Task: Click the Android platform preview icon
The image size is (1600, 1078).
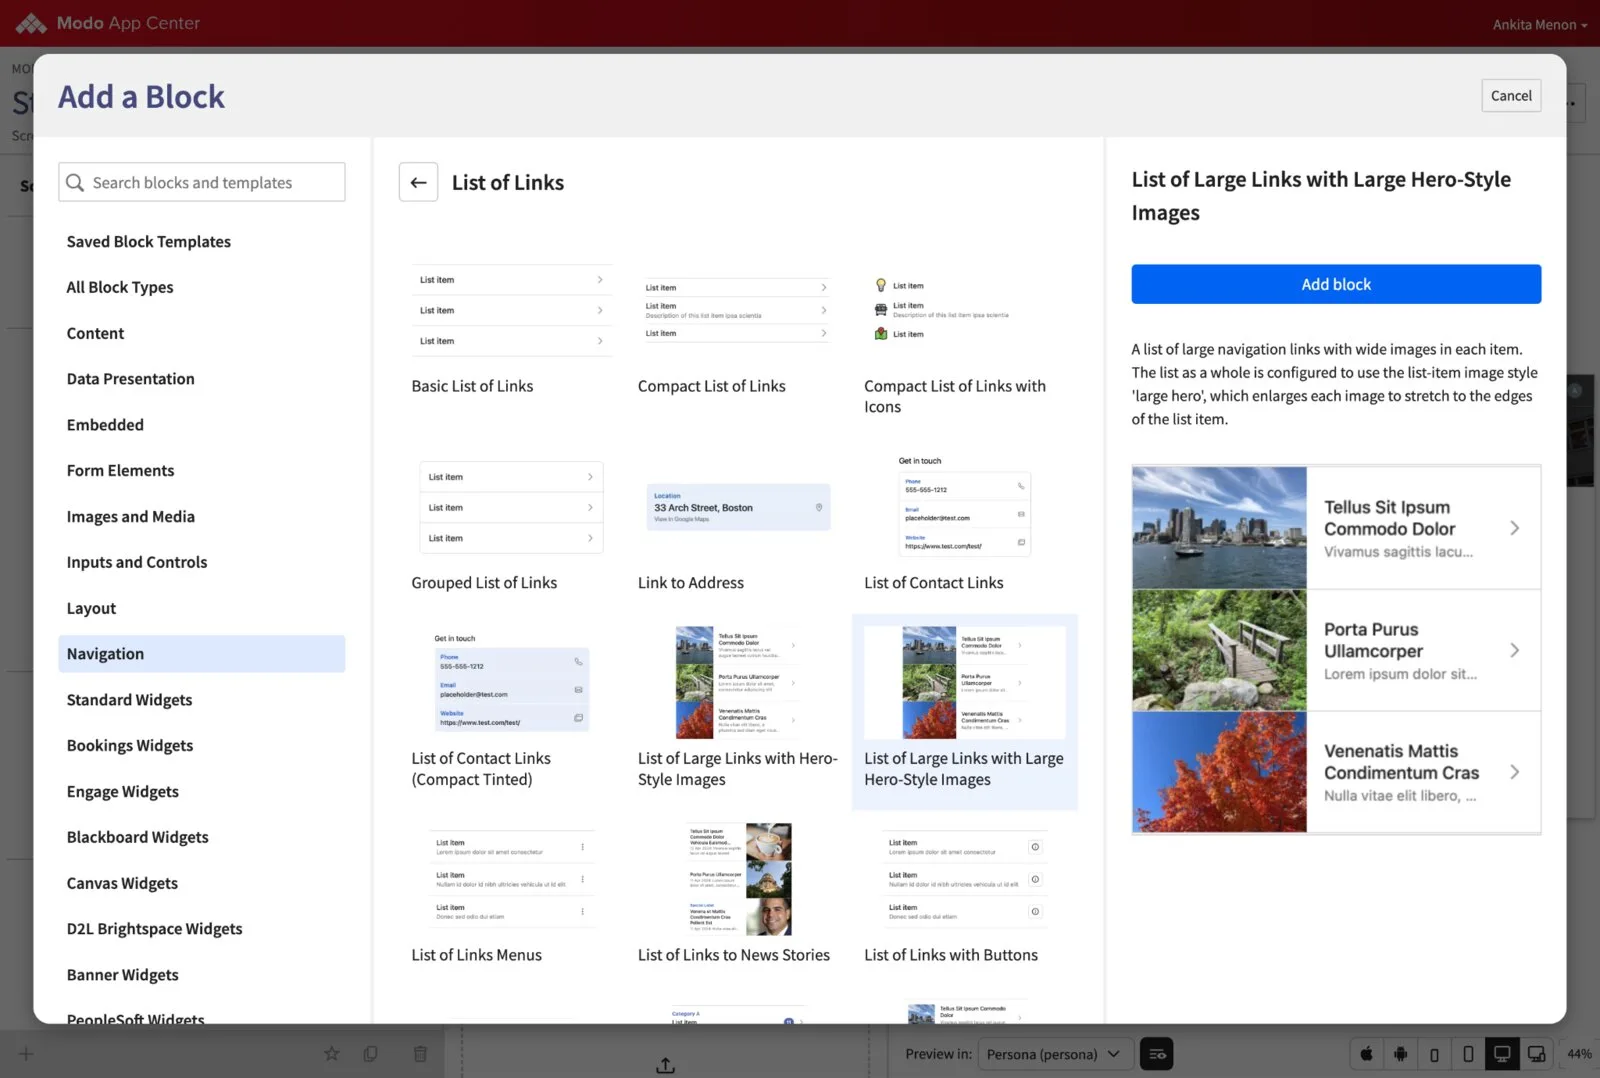Action: coord(1401,1054)
